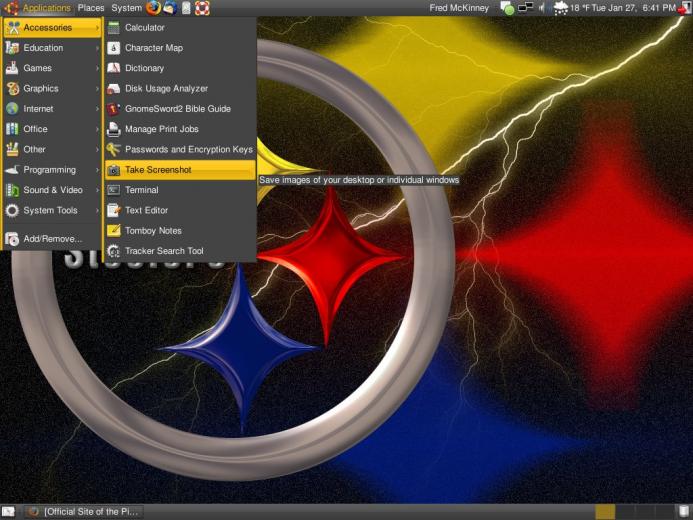Click the Show Desktop button in bottom panel
Screen dimensions: 693x520
pyautogui.click(x=8, y=512)
